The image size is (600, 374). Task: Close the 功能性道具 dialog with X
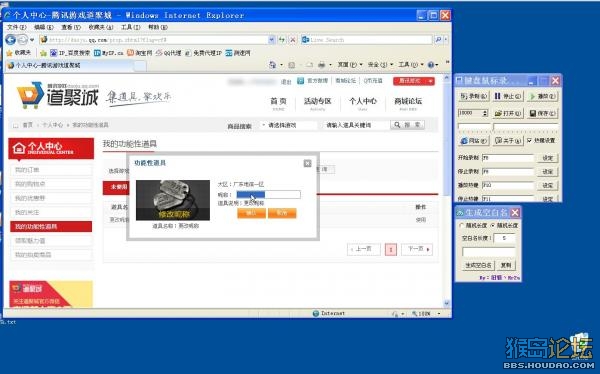307,163
